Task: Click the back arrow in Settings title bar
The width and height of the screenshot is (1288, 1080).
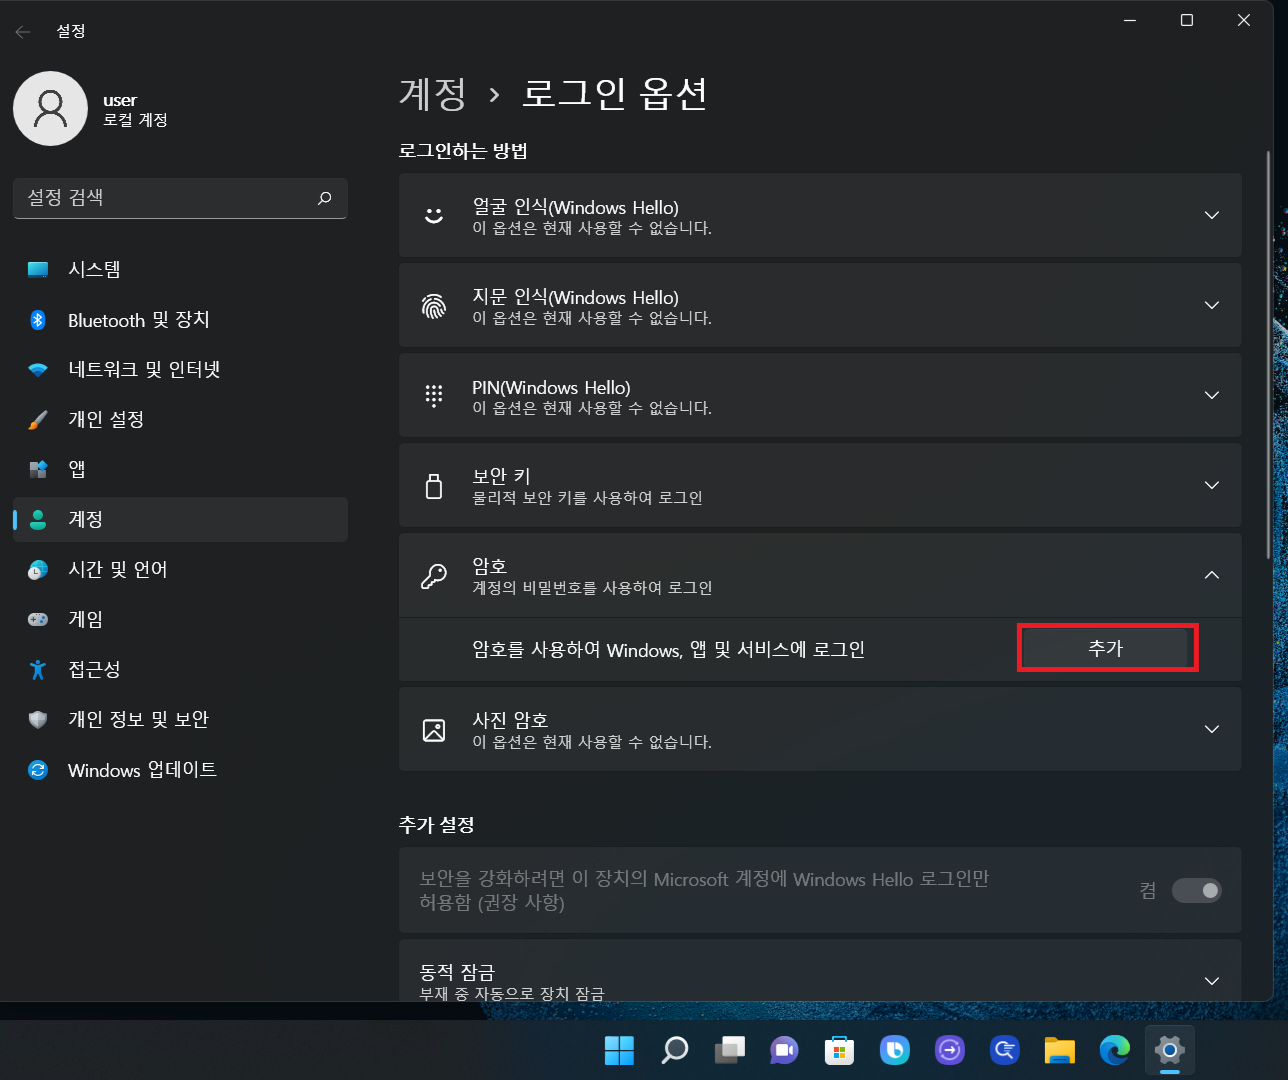Action: [23, 32]
